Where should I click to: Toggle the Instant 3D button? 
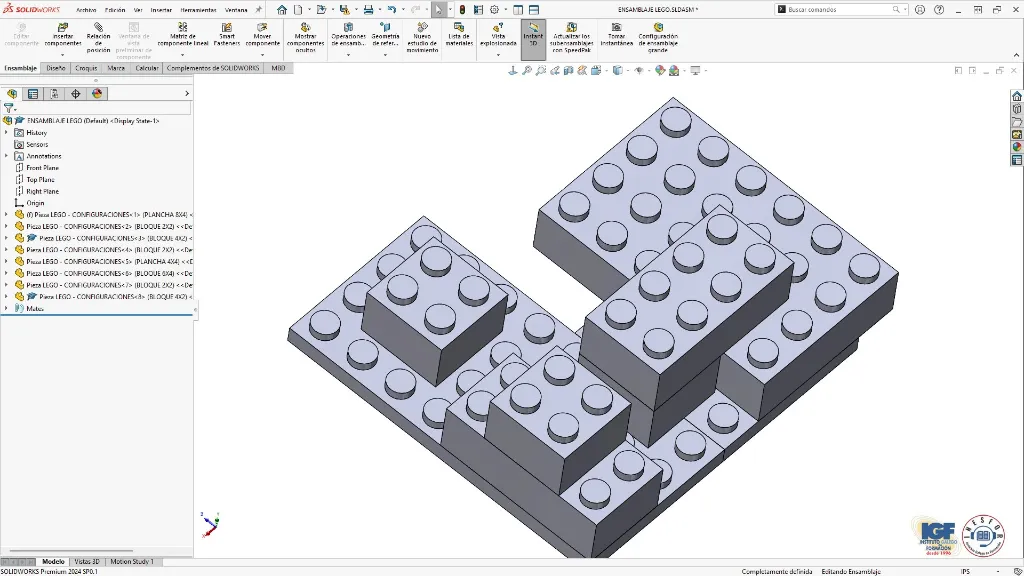(x=534, y=38)
